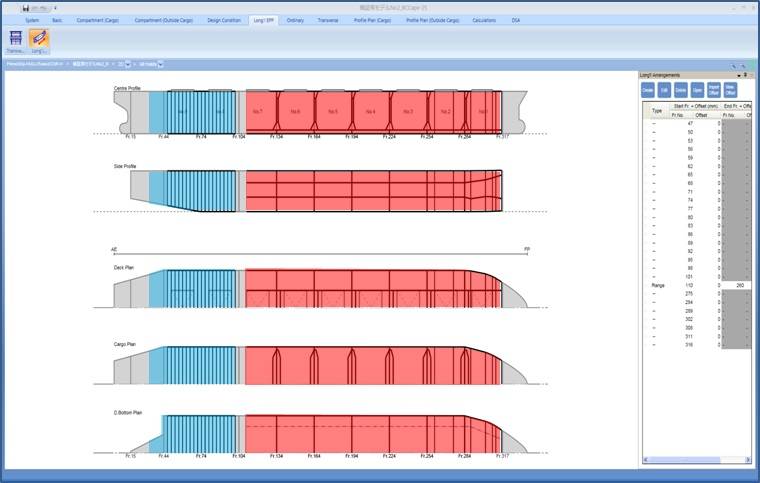Viewport: 760px width, 483px height.
Task: Switch to the Compartment (Cargo) tab
Action: pos(97,19)
